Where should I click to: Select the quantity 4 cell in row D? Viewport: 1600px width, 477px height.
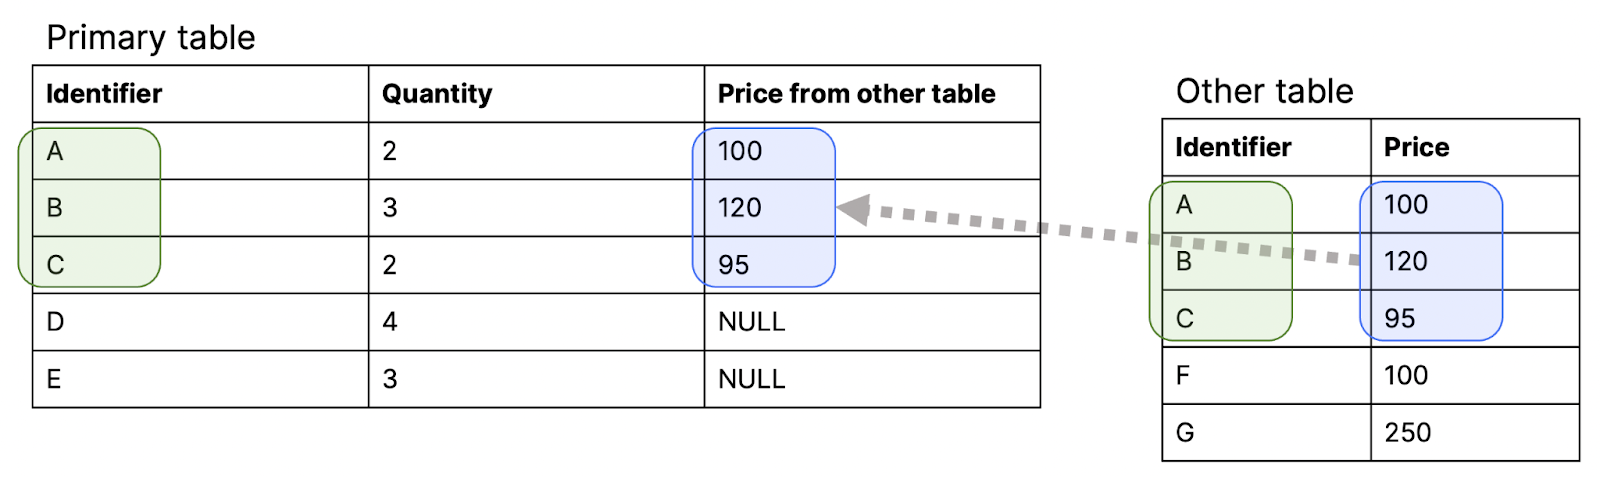pos(390,322)
